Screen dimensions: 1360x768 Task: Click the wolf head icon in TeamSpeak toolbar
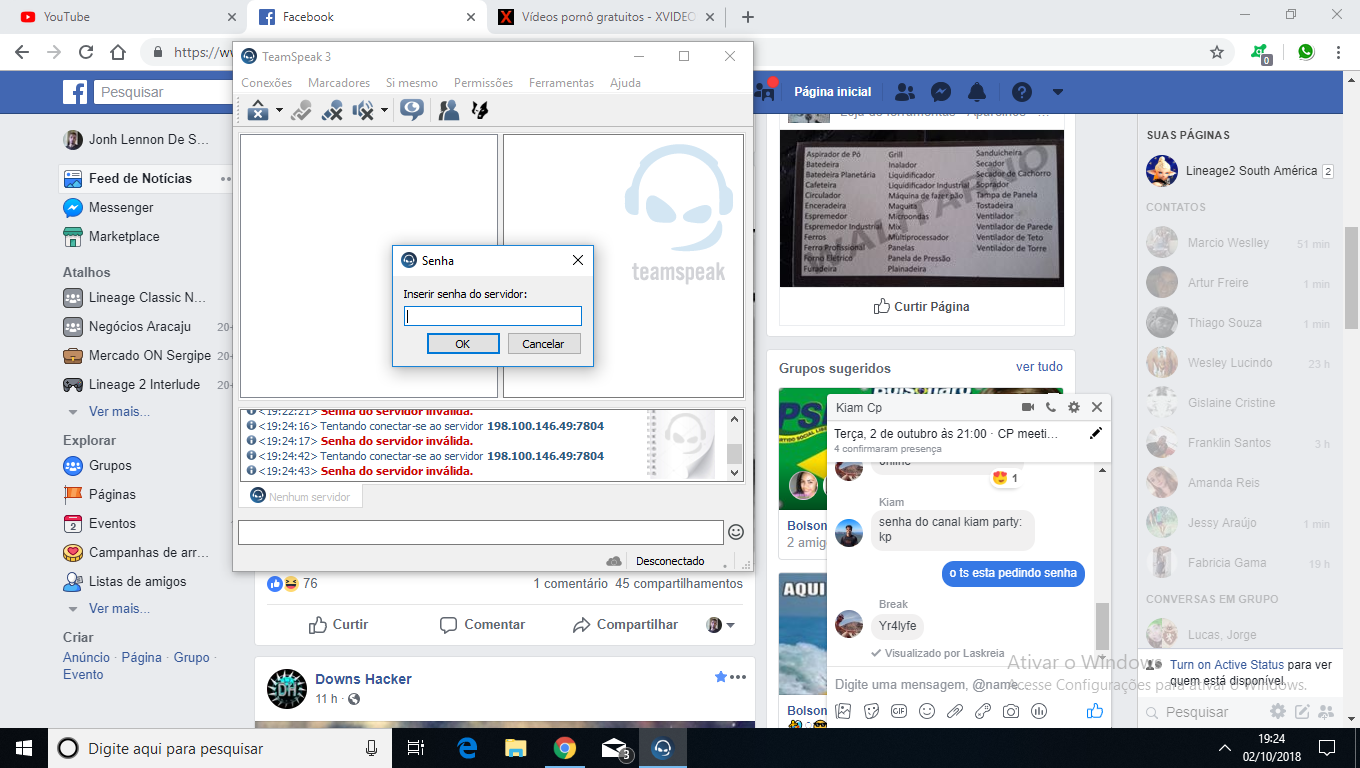[480, 110]
